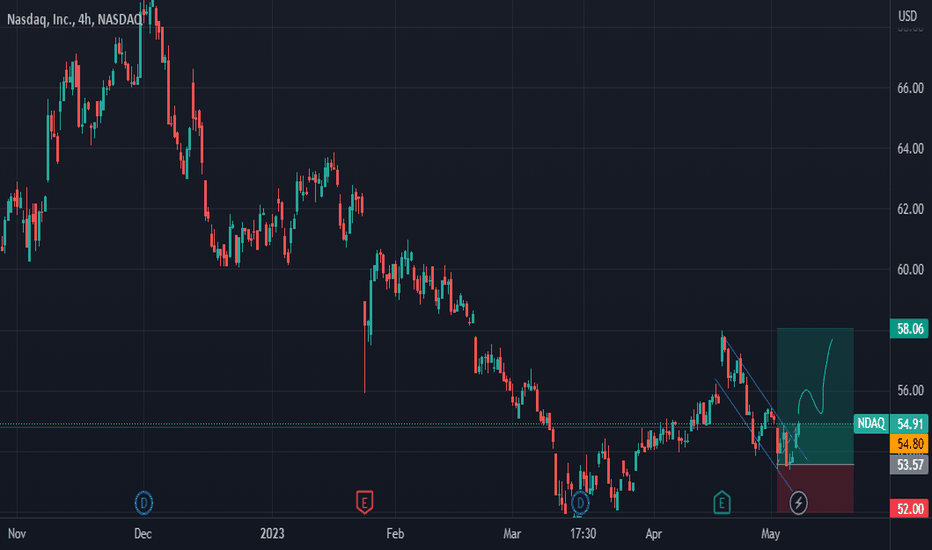Select the 54.80 orange price label

909,444
